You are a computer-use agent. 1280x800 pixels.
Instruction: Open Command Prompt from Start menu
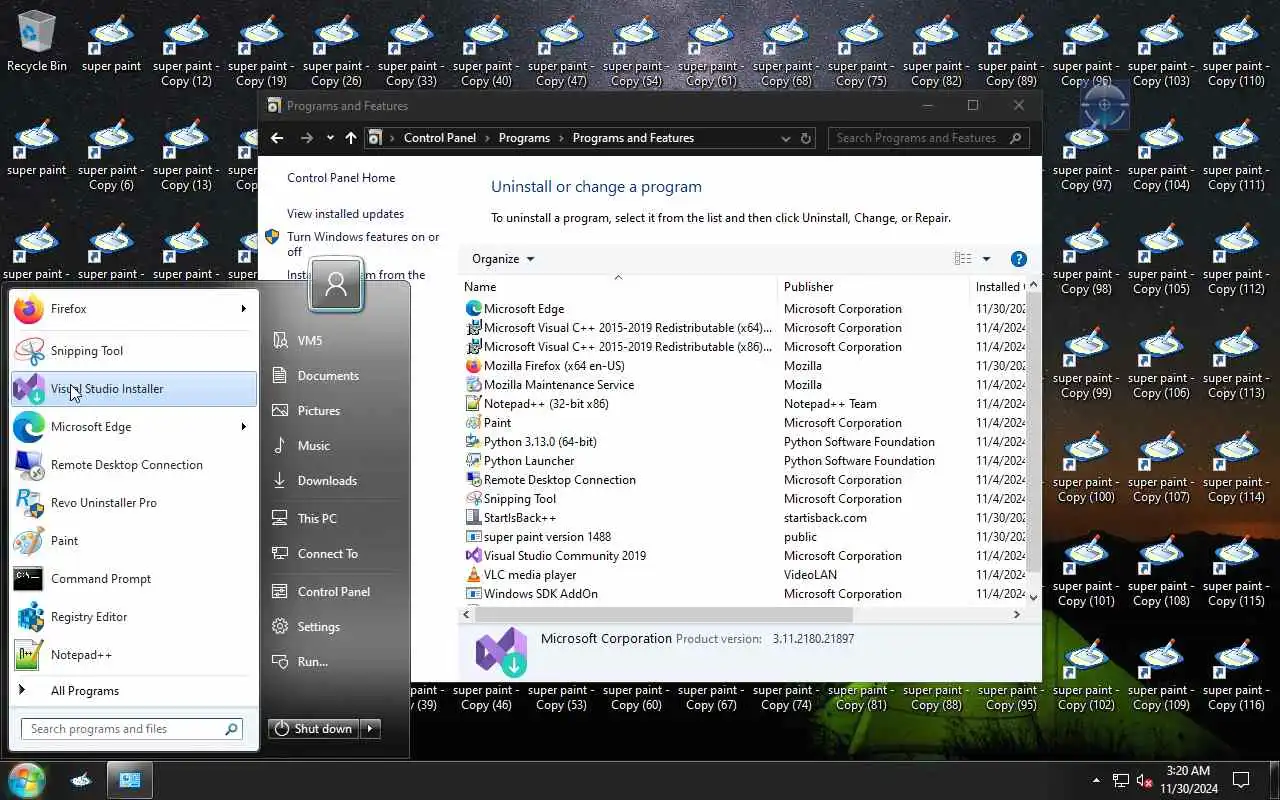134,579
